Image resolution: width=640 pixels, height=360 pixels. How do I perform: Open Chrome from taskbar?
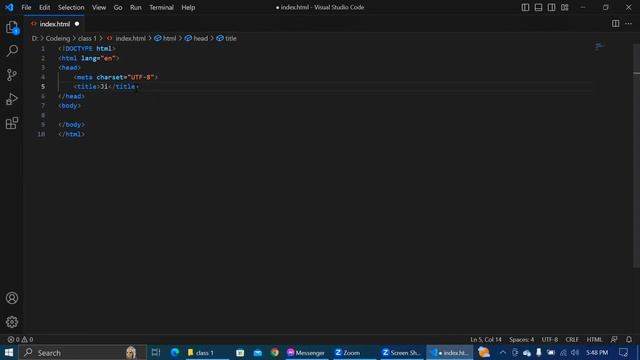point(275,353)
